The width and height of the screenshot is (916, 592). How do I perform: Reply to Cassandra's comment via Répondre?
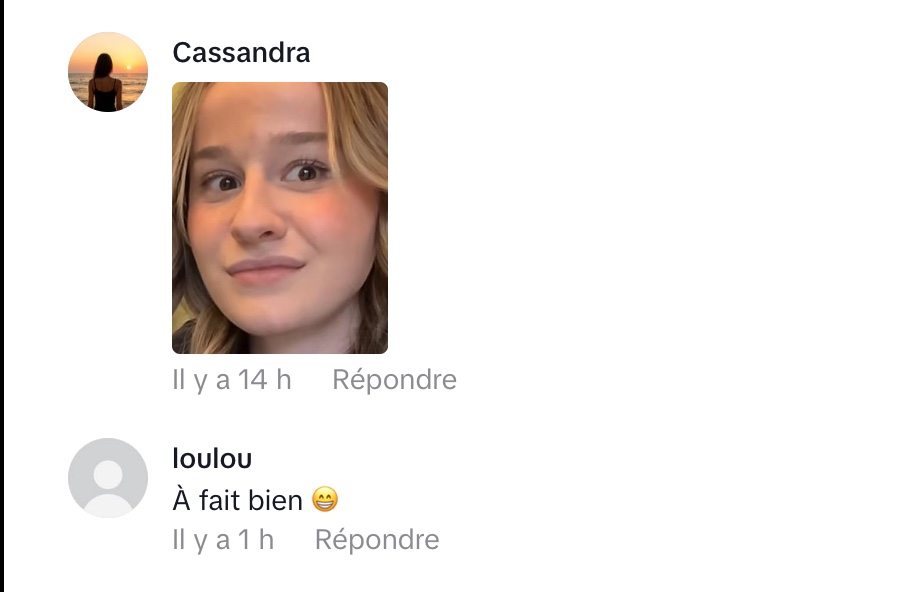394,380
